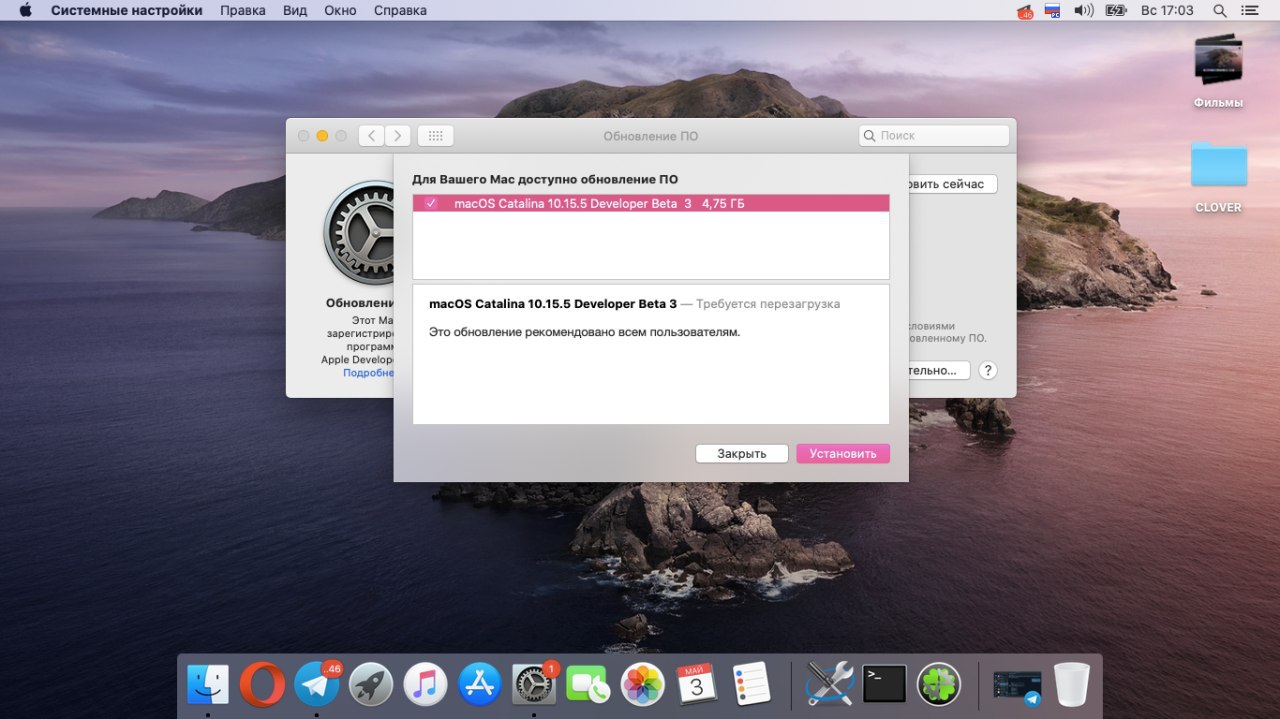Click Telegram status icon in menu bar
The image size is (1280, 719).
click(1024, 11)
